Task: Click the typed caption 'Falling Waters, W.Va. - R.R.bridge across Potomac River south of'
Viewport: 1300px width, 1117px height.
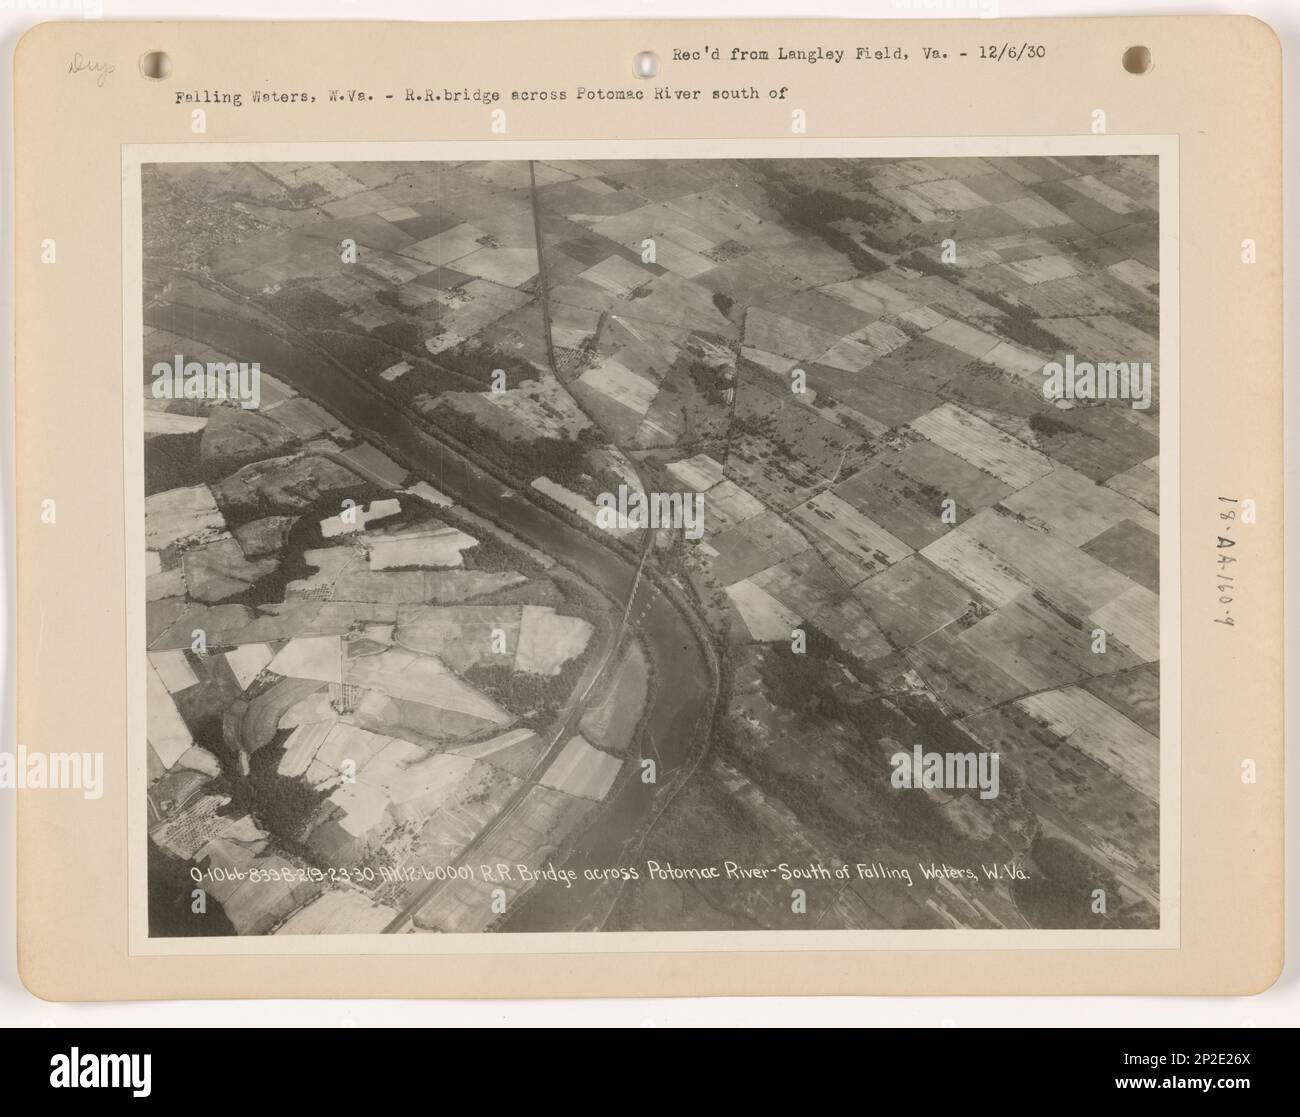Action: [x=482, y=97]
